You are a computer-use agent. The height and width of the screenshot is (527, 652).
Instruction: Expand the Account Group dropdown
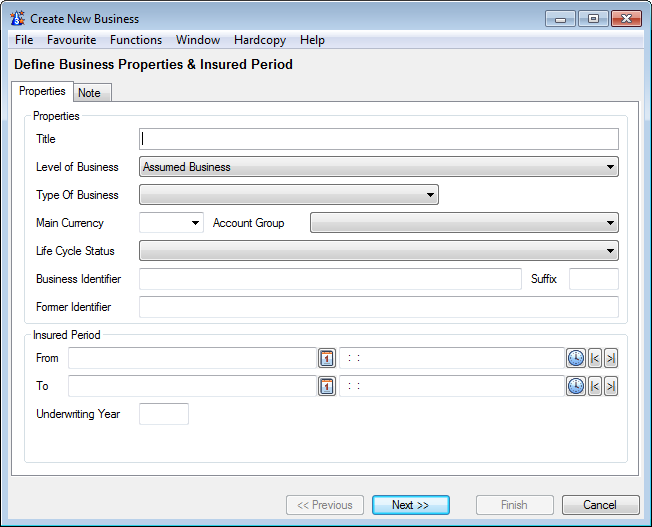coord(610,223)
